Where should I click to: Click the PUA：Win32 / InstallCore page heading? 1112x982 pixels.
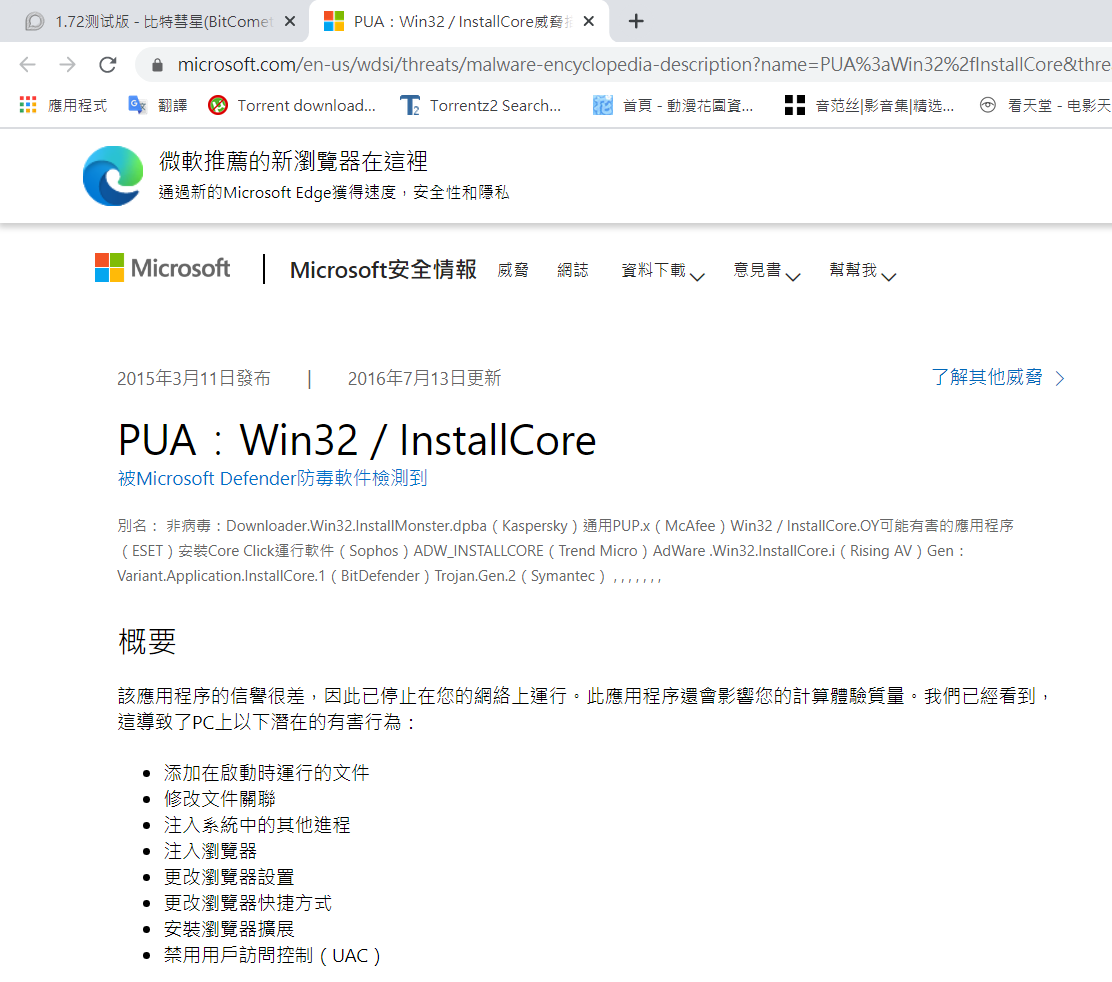[357, 440]
